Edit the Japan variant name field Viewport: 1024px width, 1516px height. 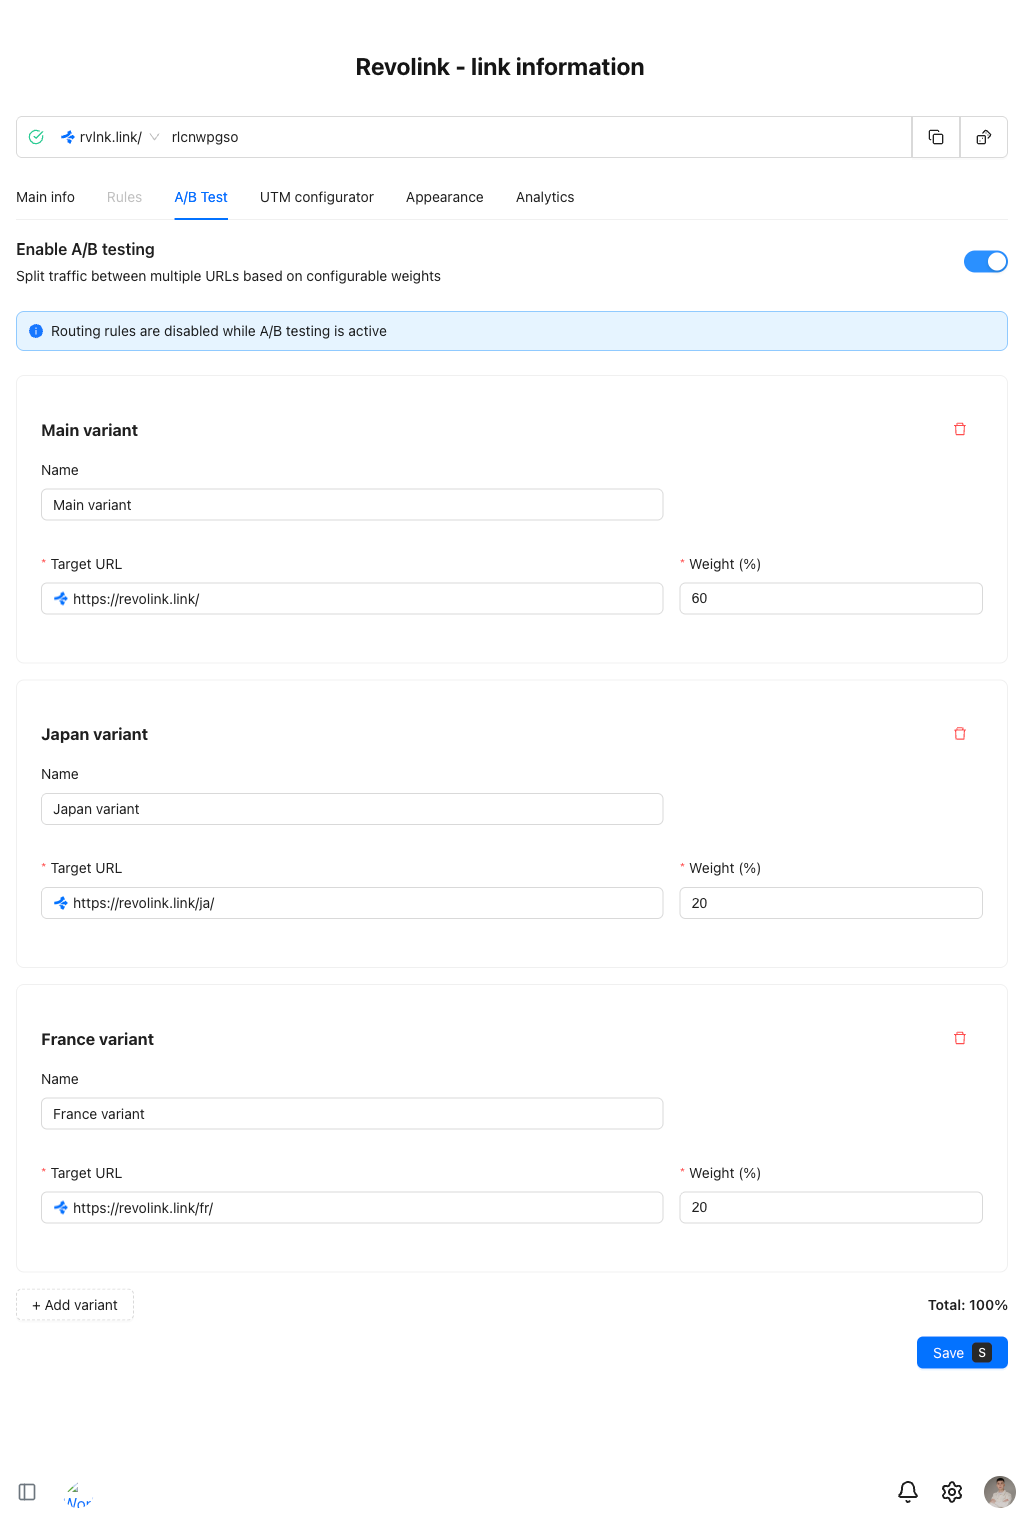[352, 809]
